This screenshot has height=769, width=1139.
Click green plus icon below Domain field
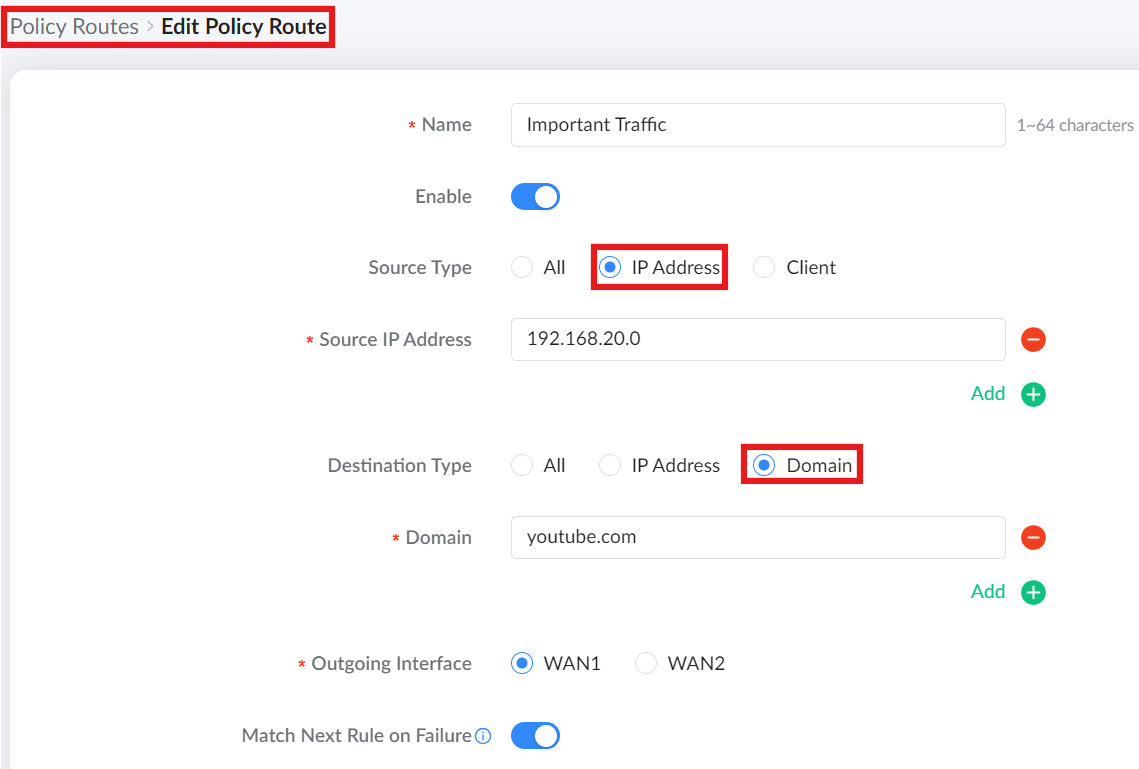pyautogui.click(x=1033, y=593)
